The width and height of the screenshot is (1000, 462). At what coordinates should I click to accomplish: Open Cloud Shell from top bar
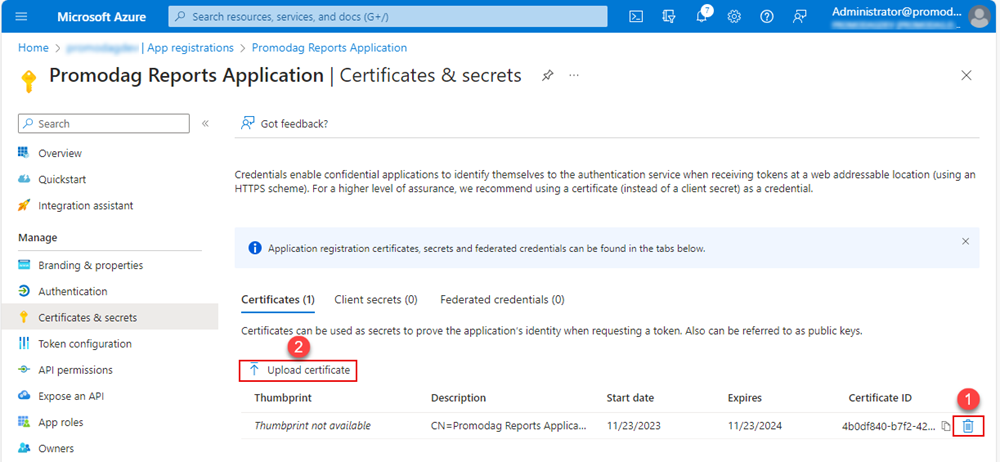636,16
